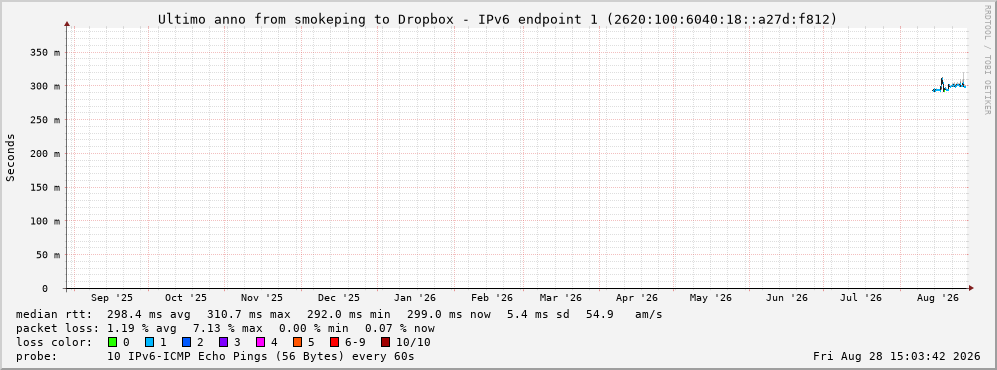Screen dimensions: 997x370
Task: Click the timestamp Fri Aug 28 15:03:42 2026
Action: 897,356
